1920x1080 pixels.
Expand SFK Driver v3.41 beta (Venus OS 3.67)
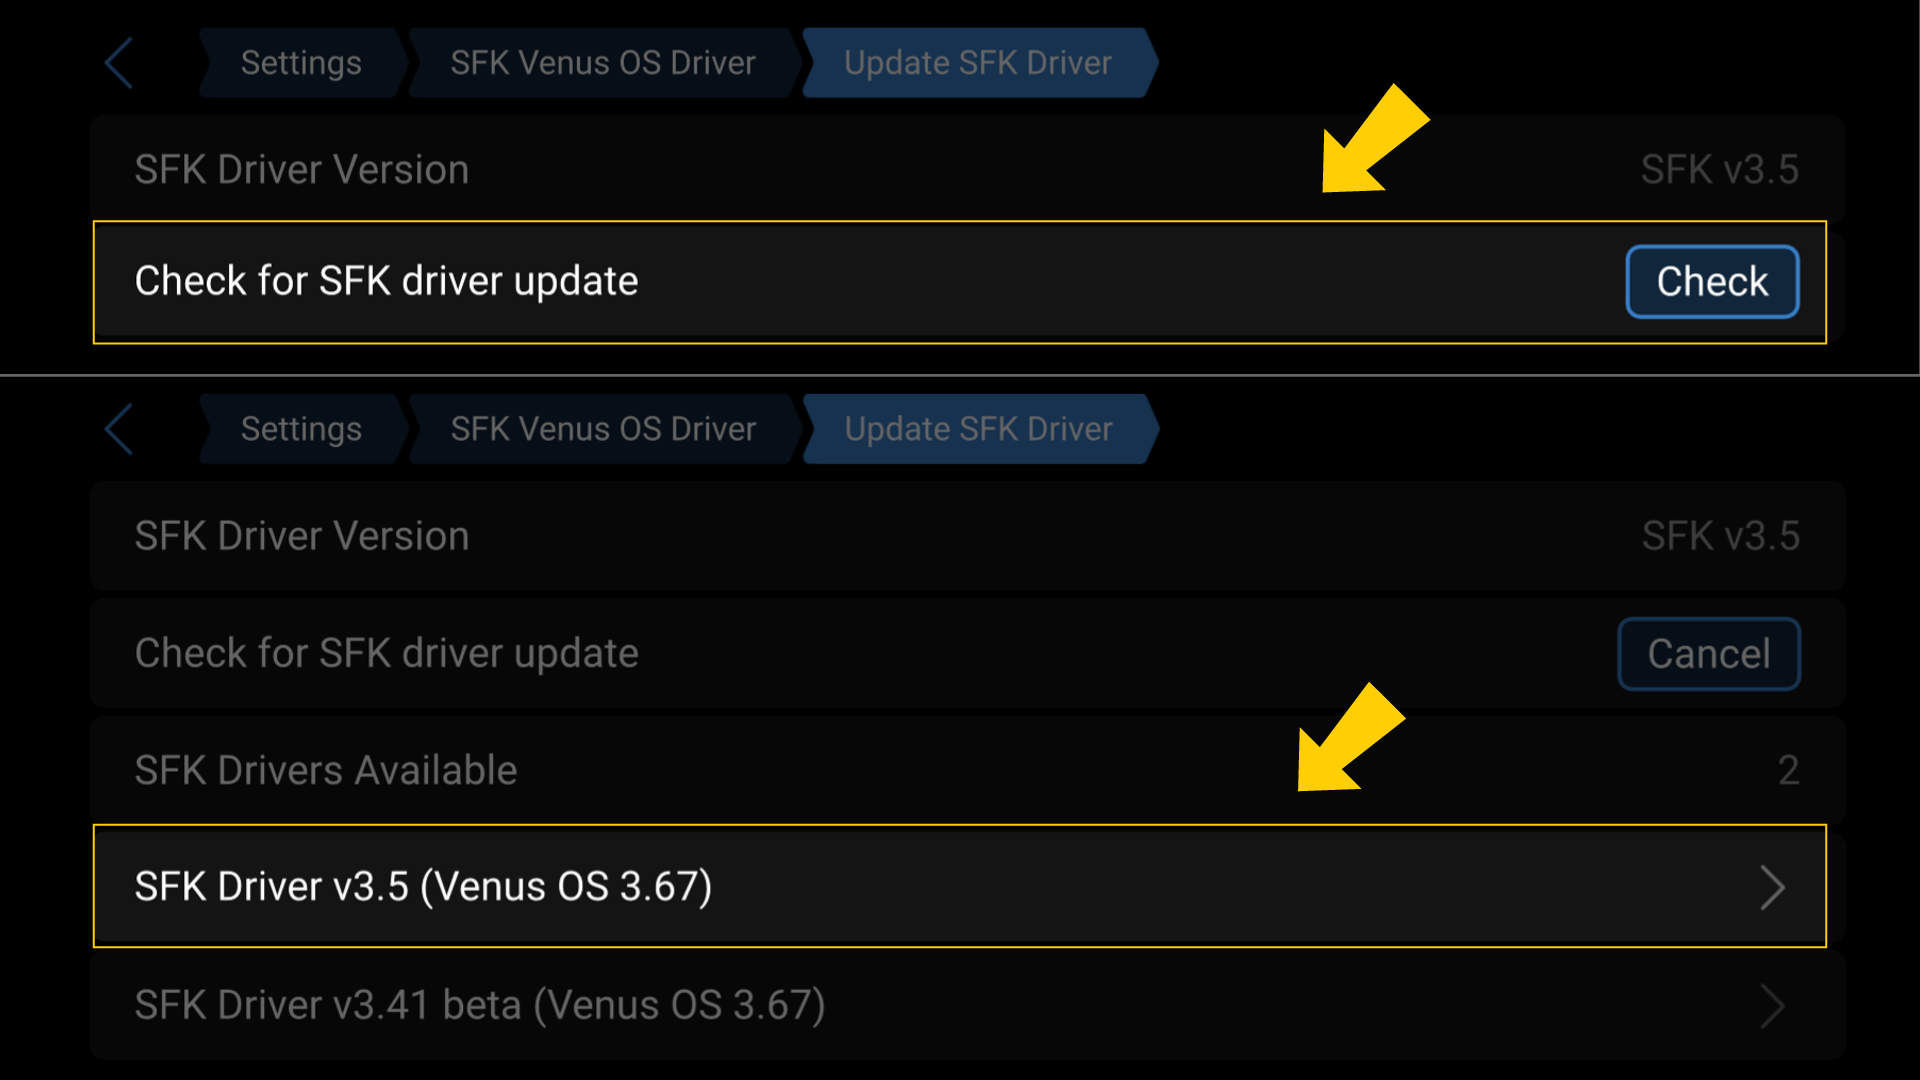coord(800,1005)
